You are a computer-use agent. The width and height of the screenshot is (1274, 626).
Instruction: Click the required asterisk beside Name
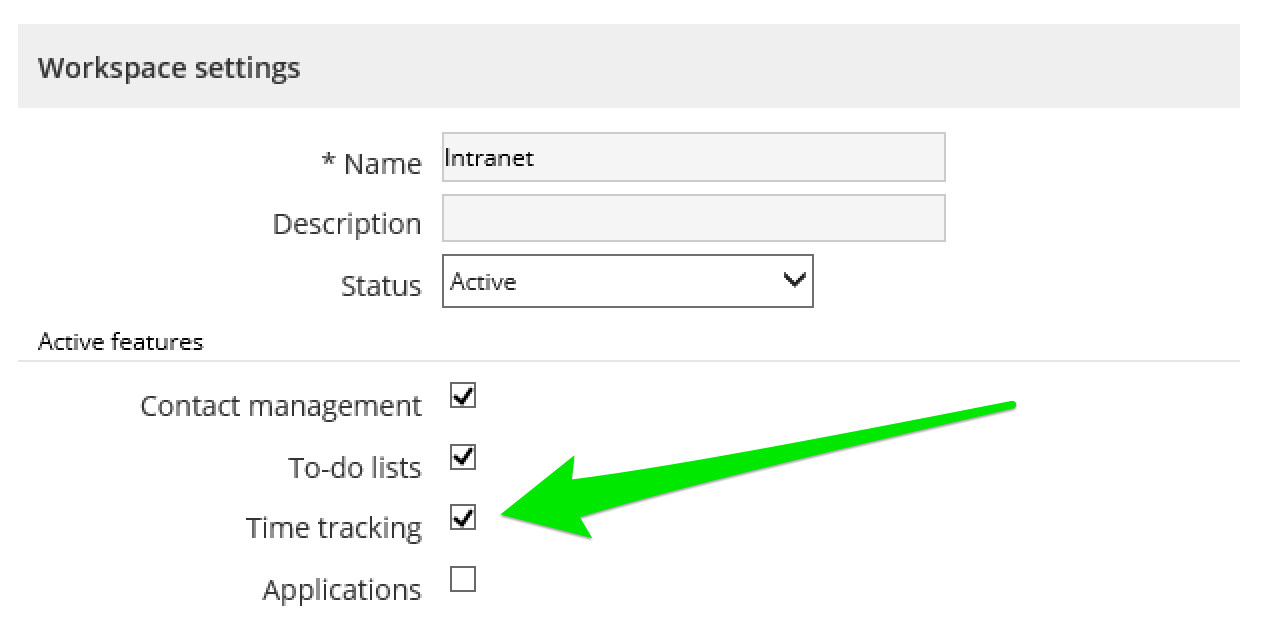pyautogui.click(x=328, y=161)
